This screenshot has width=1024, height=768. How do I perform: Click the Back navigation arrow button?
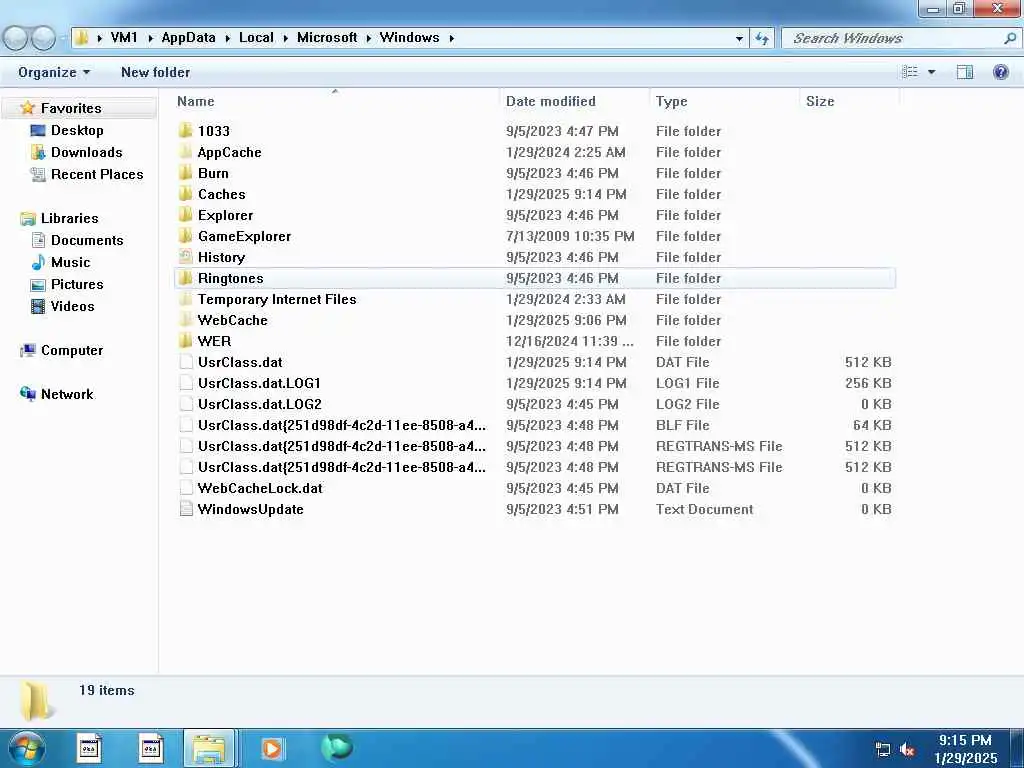16,39
